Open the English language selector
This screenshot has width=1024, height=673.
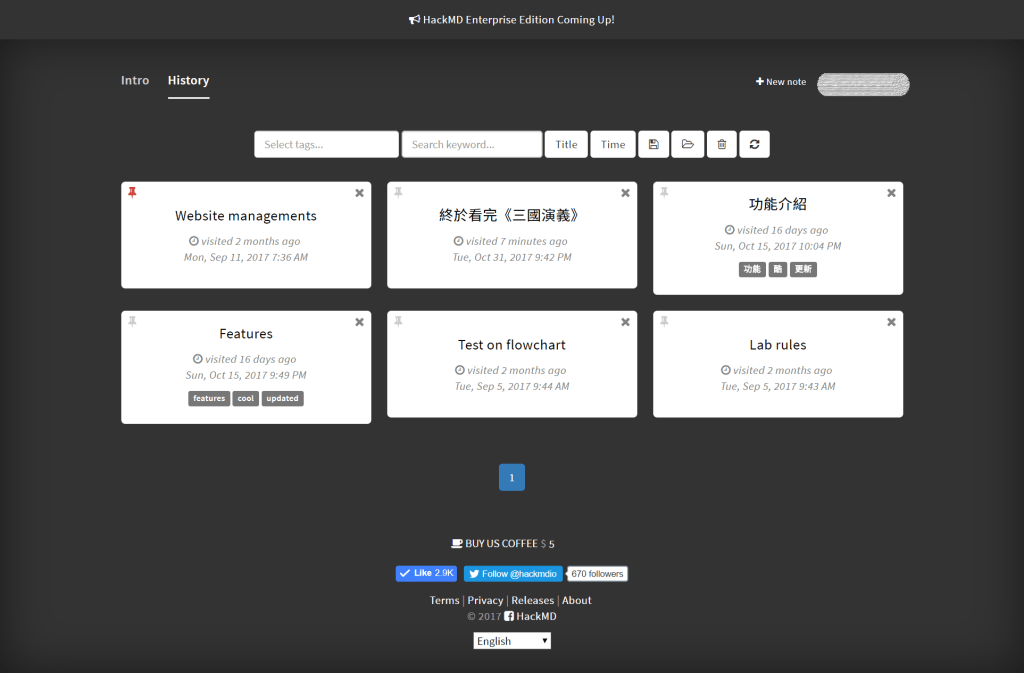[x=511, y=640]
